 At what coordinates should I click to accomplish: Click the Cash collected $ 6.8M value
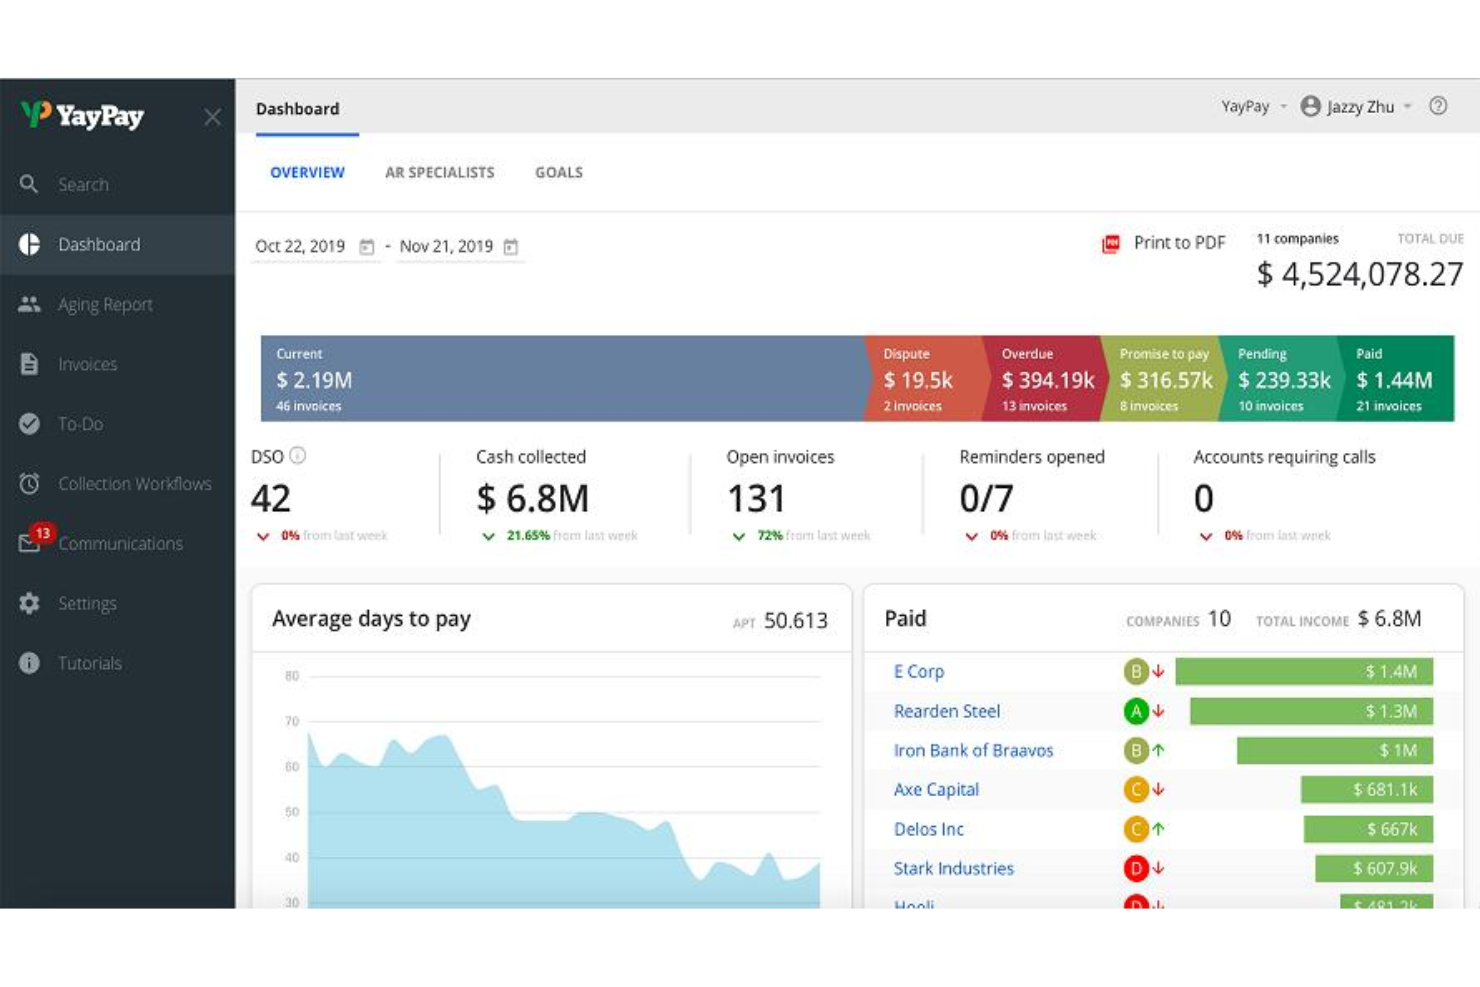coord(533,498)
